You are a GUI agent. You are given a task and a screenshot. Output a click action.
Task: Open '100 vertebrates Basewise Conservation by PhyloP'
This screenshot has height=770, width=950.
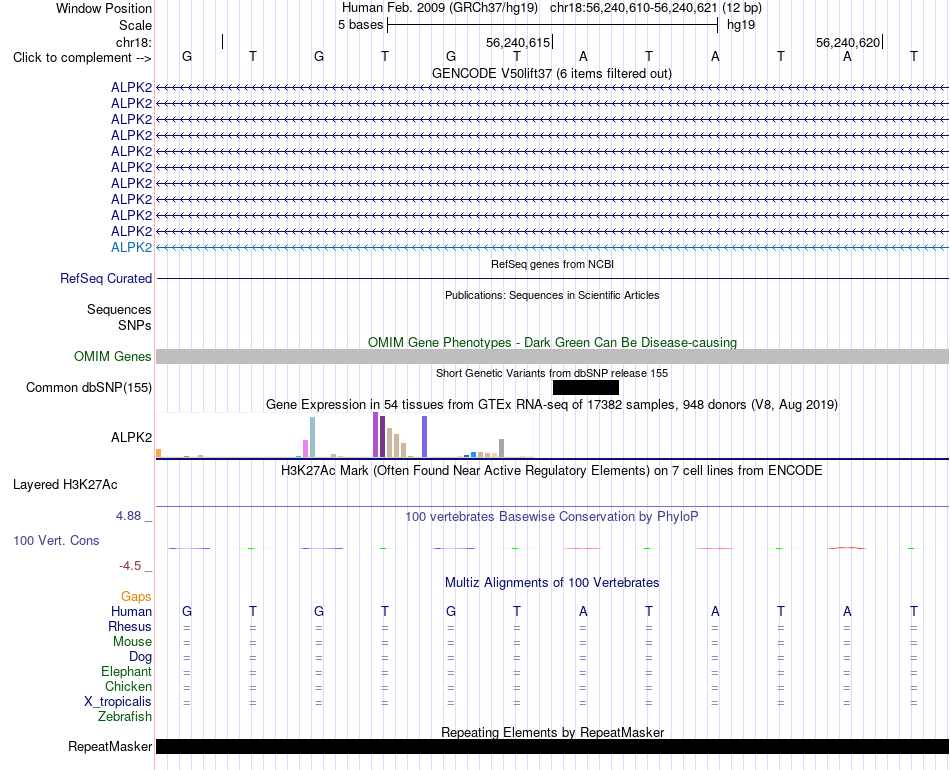(552, 517)
